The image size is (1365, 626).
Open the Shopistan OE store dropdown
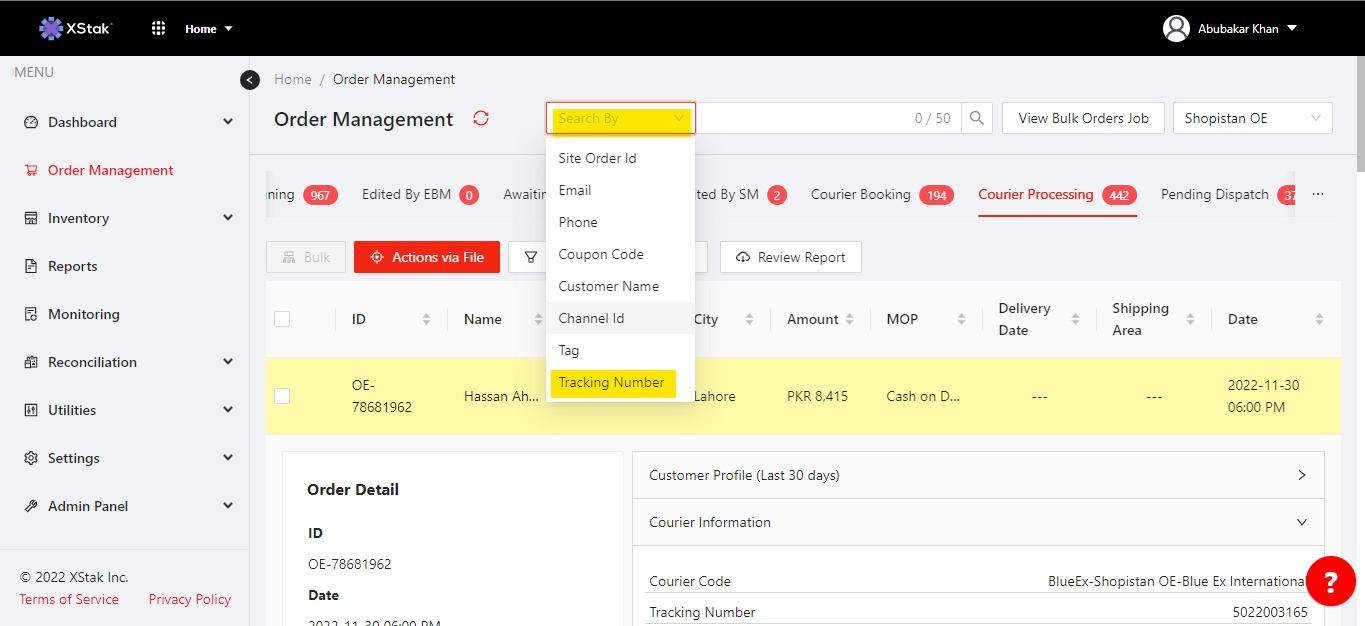pyautogui.click(x=1252, y=118)
